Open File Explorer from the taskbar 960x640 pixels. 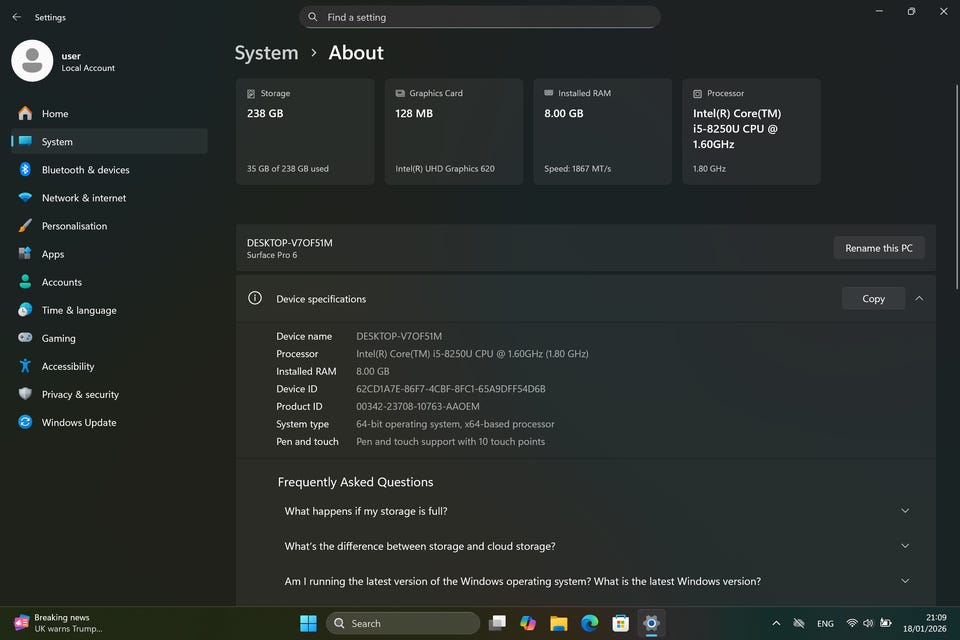click(558, 623)
